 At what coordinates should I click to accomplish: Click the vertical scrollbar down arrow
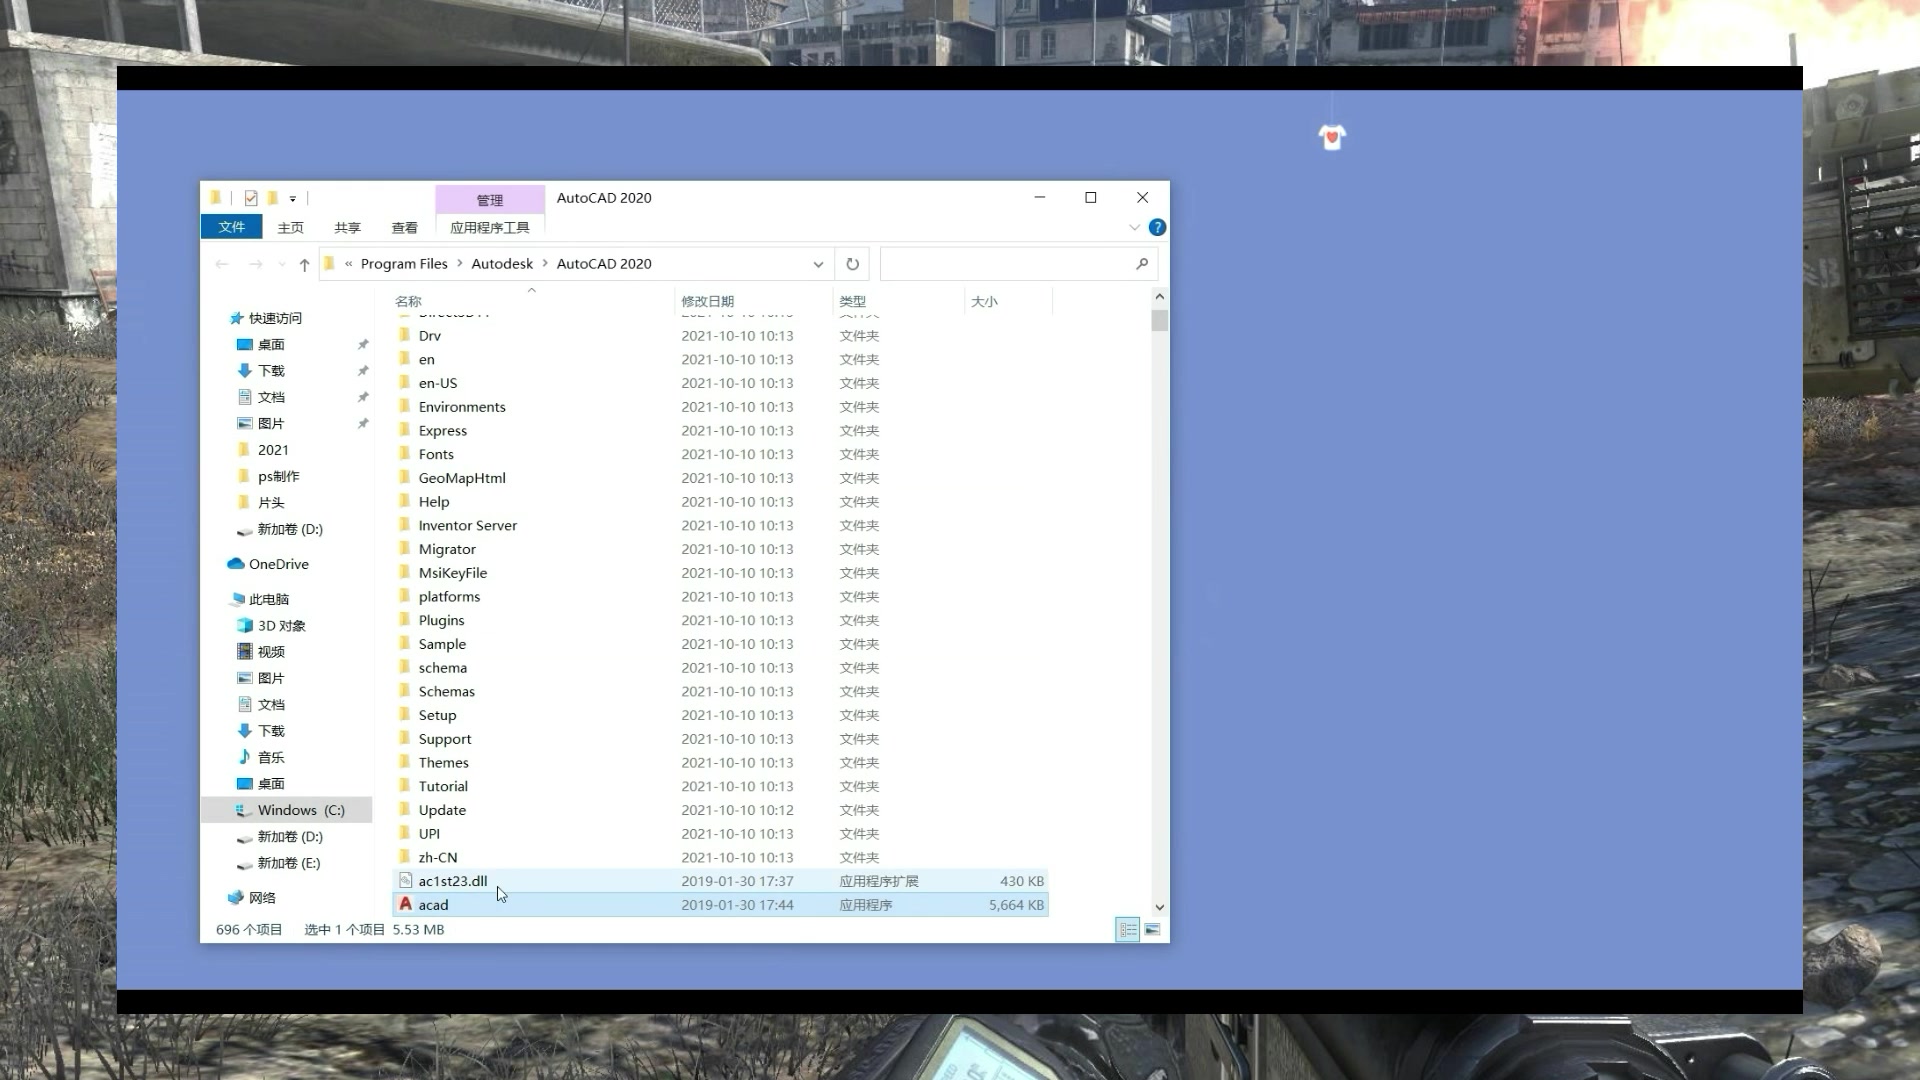1160,907
